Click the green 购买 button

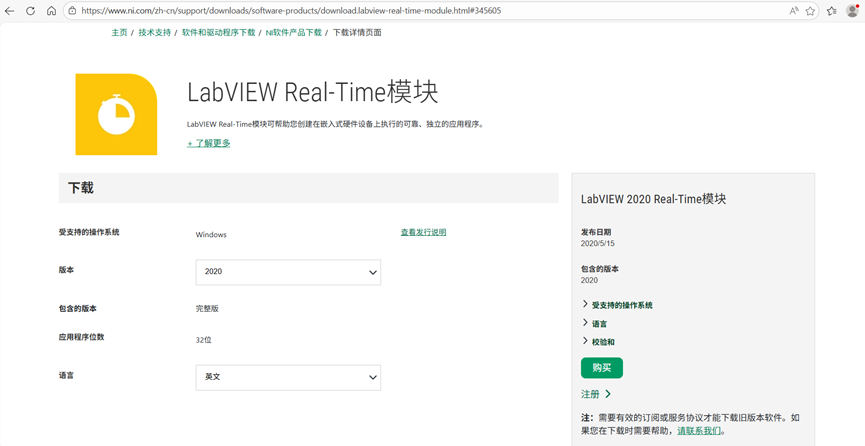coord(602,368)
